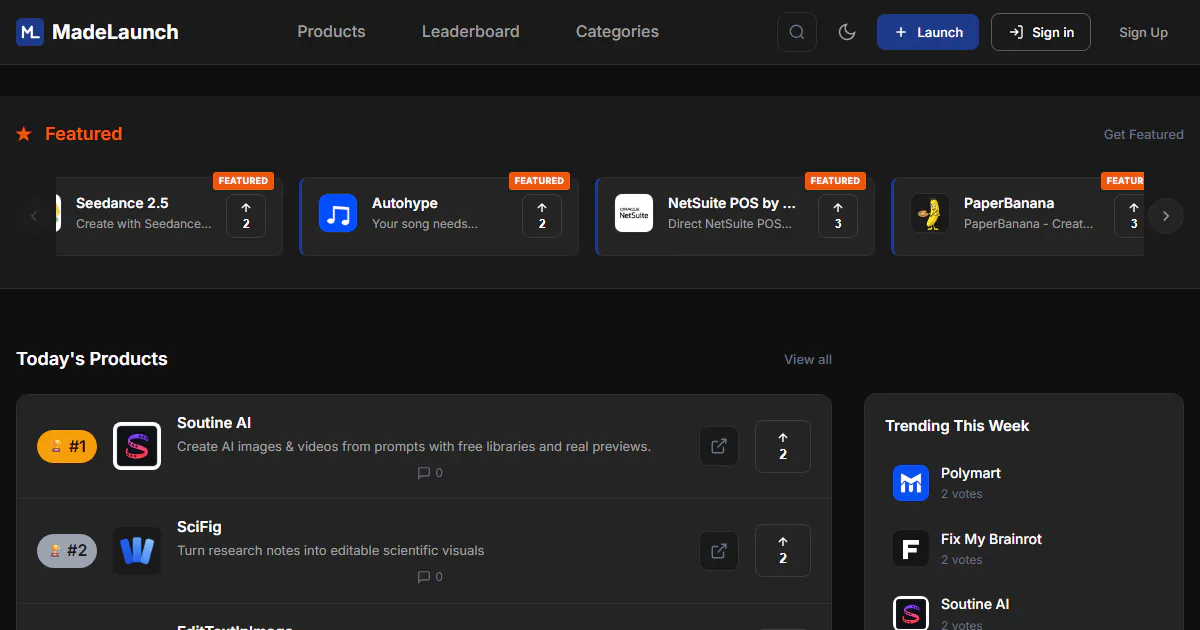Click the Soutine AI trending icon
1200x630 pixels.
pos(911,613)
